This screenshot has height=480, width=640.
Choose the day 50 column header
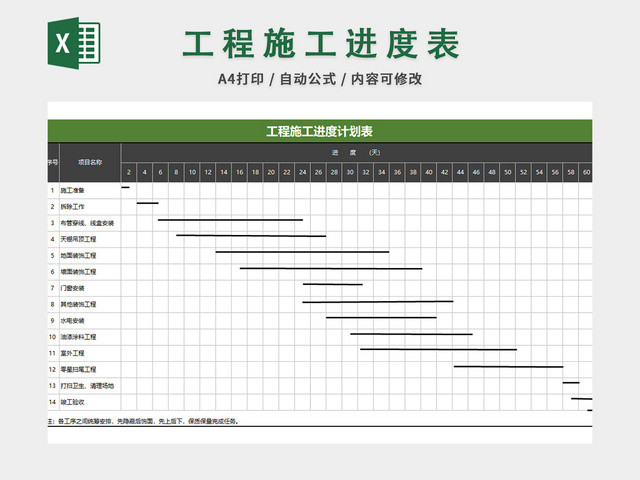coord(508,172)
